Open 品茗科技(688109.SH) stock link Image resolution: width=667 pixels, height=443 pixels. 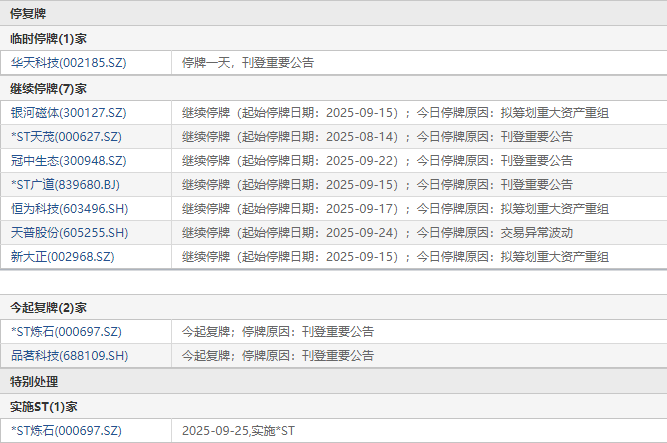[x=69, y=356]
